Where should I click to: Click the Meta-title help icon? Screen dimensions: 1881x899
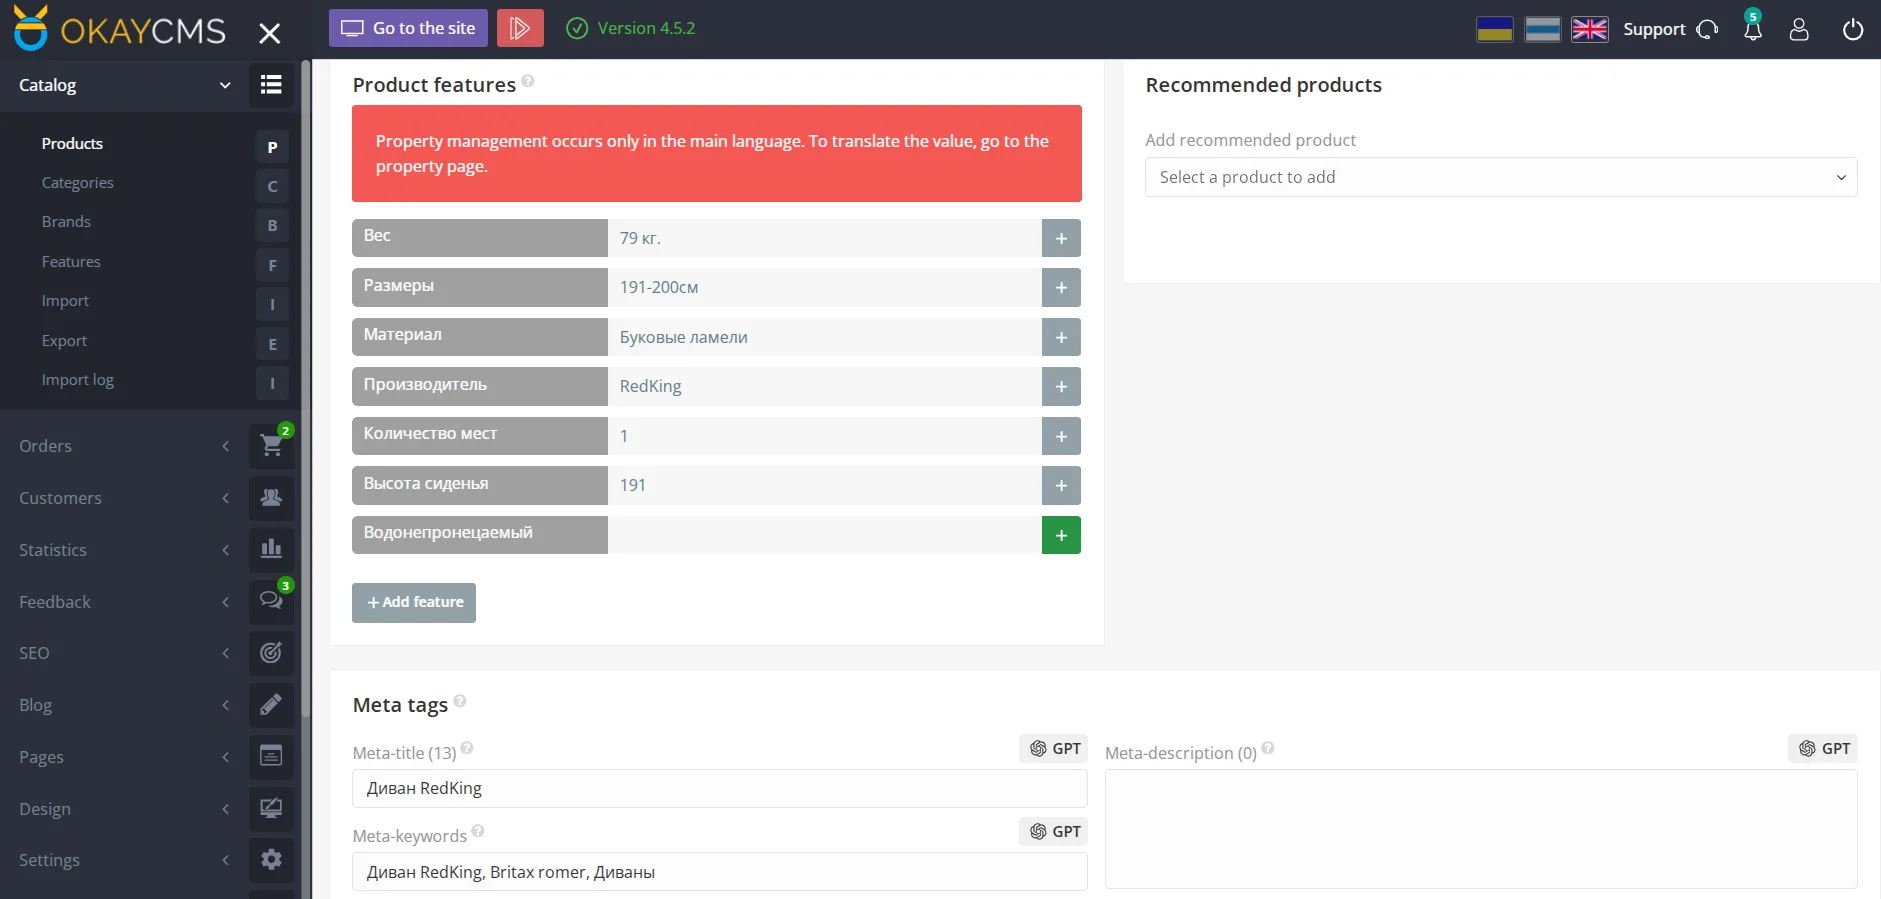(x=467, y=748)
